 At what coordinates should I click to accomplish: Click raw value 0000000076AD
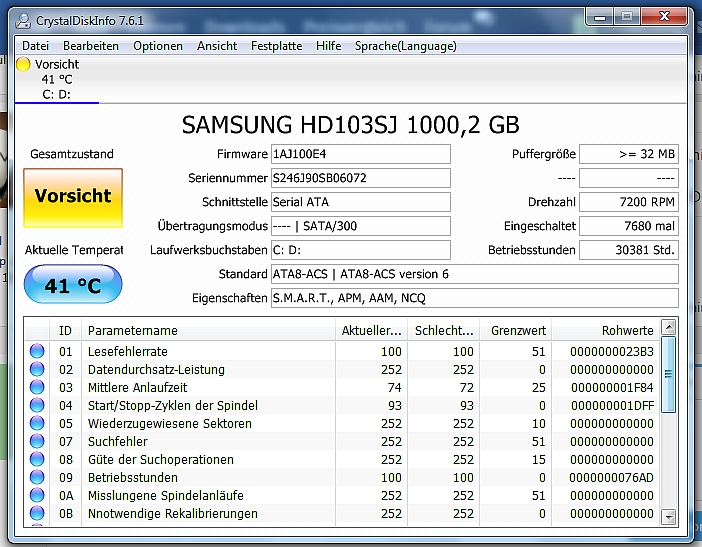[x=611, y=478]
